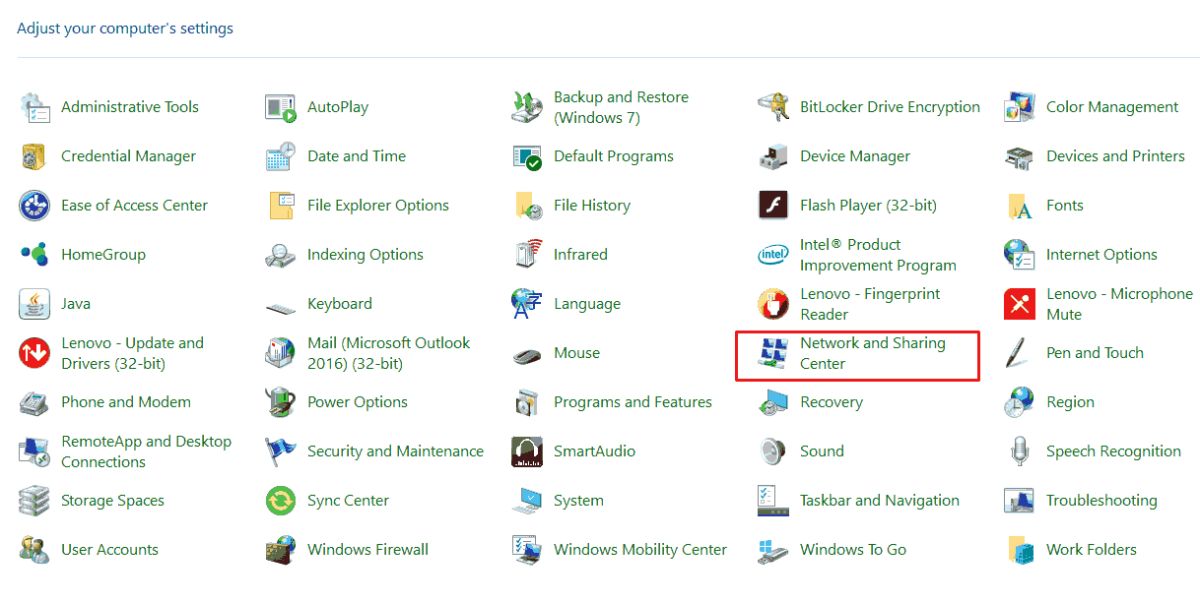Click the Windows Firewall icon
Screen dimensions: 1200x601
[x=281, y=550]
